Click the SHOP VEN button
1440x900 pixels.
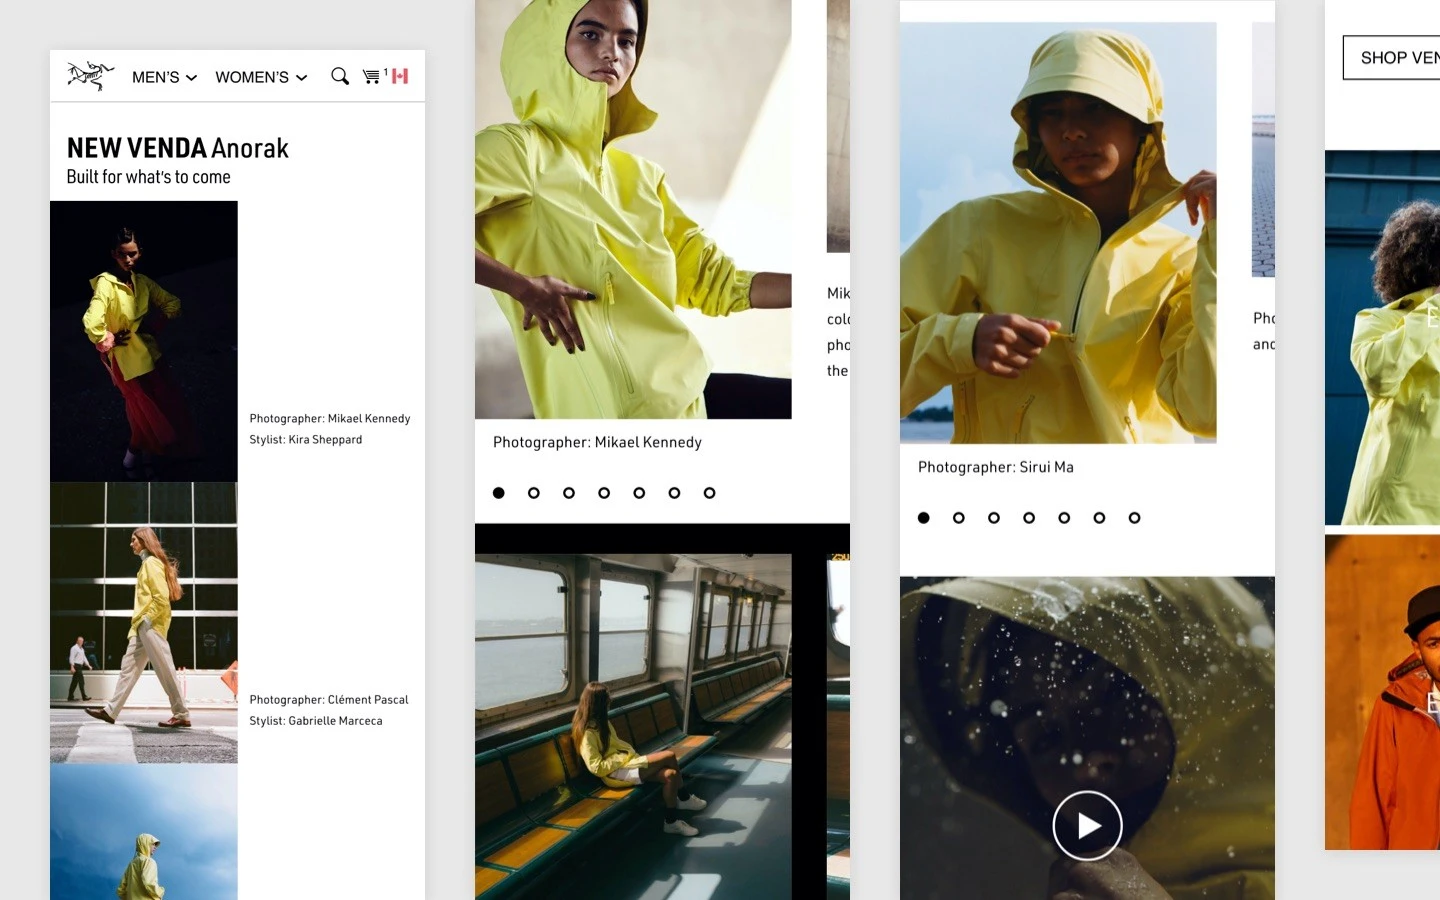coord(1391,58)
